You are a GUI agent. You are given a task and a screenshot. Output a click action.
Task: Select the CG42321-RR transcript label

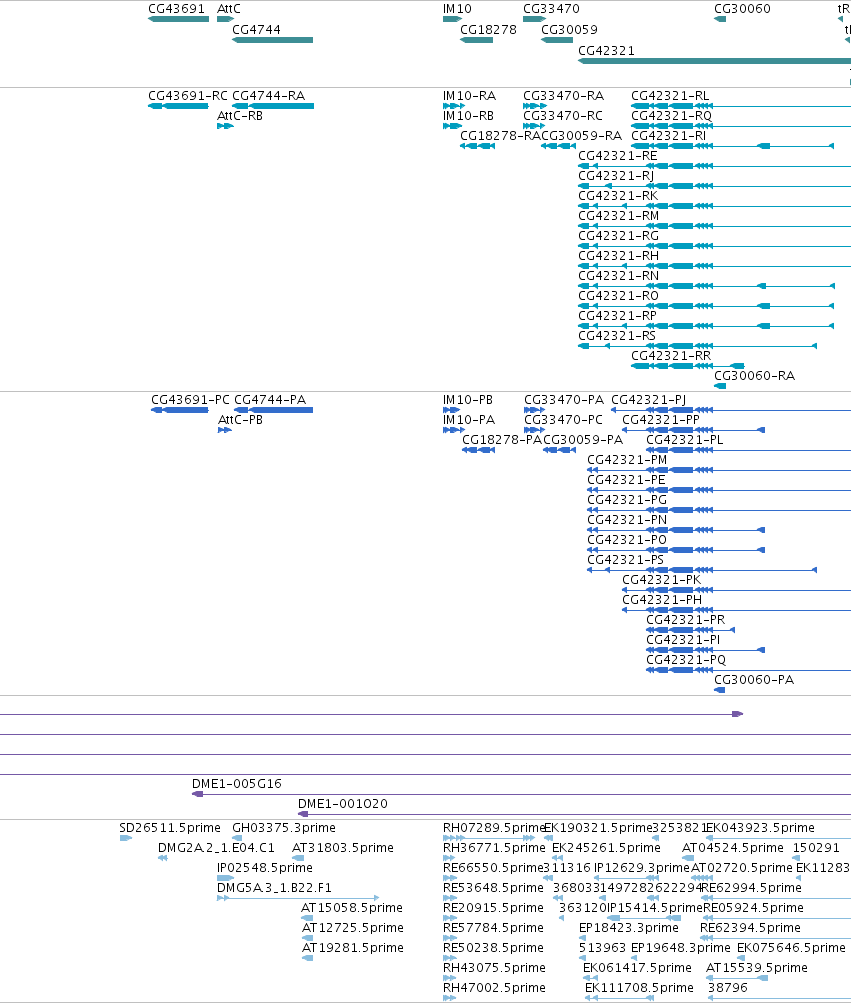point(671,356)
